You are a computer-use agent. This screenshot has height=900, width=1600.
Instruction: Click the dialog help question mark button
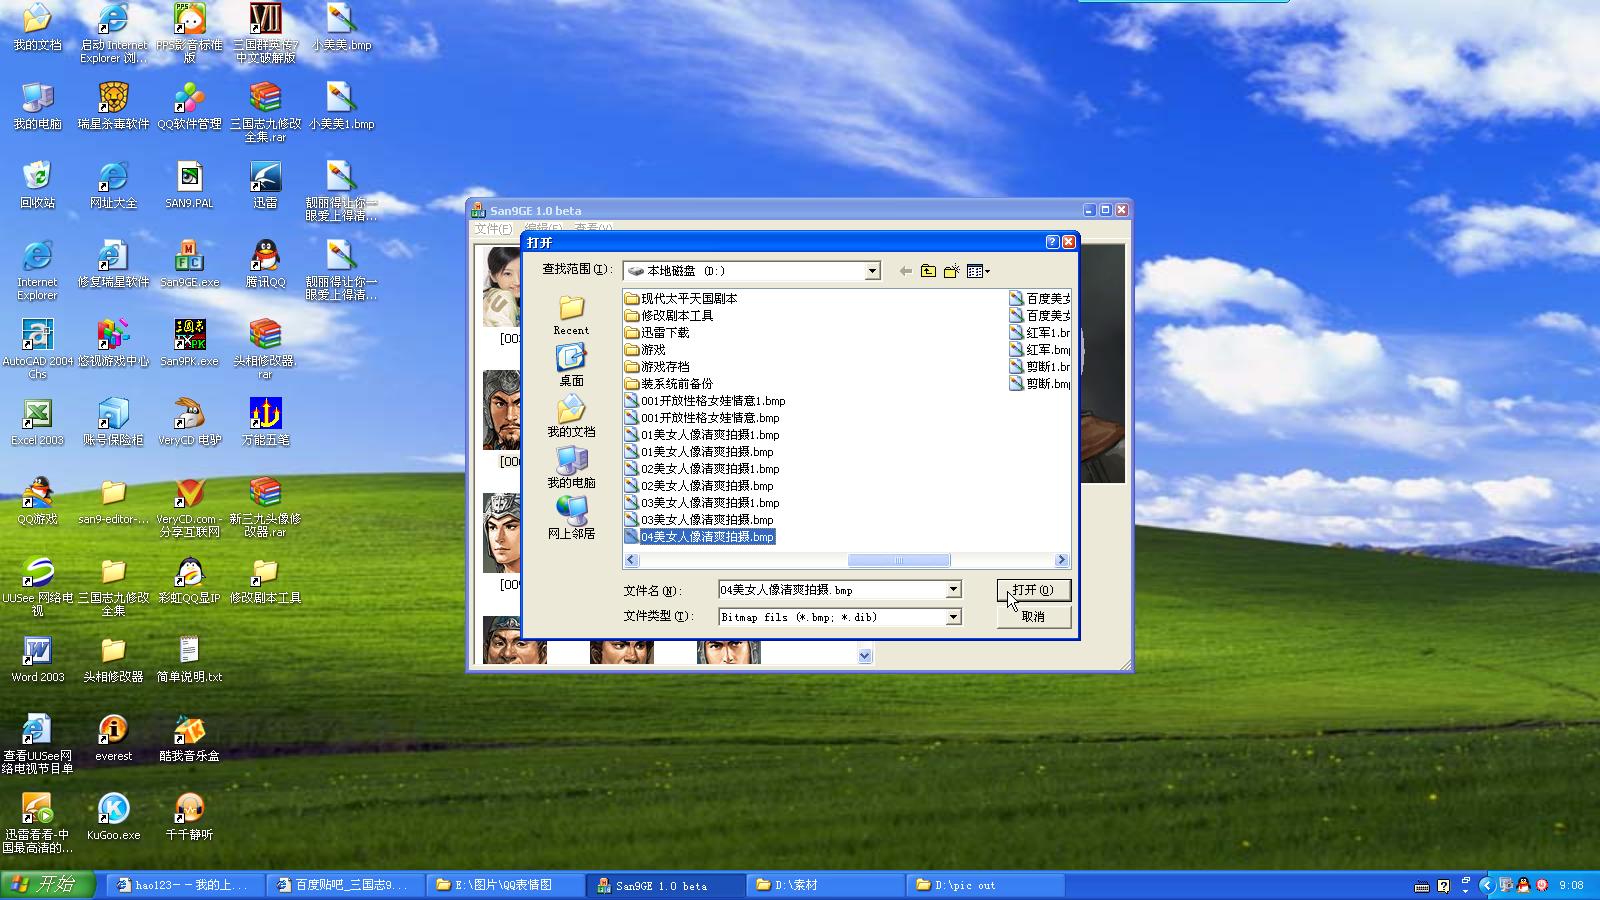pyautogui.click(x=1052, y=242)
